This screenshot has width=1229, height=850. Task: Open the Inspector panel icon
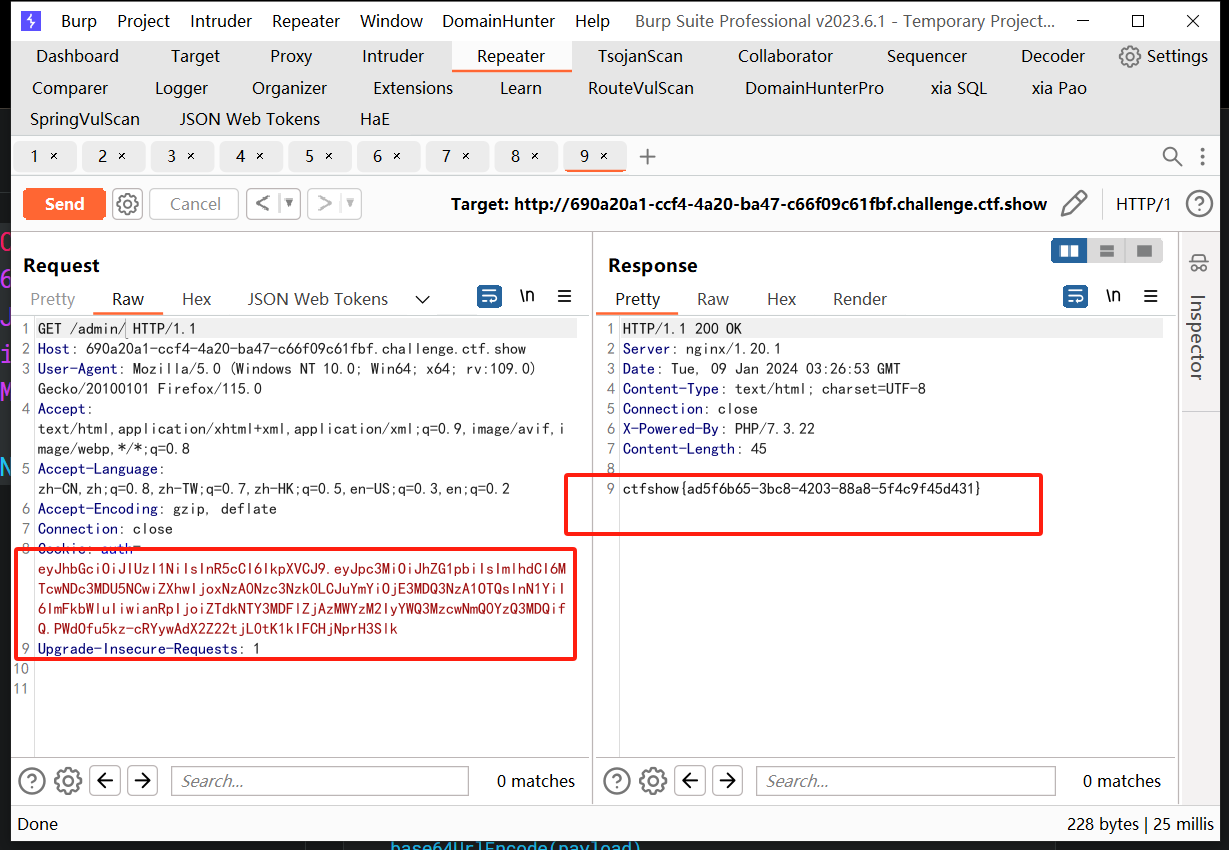click(x=1198, y=264)
